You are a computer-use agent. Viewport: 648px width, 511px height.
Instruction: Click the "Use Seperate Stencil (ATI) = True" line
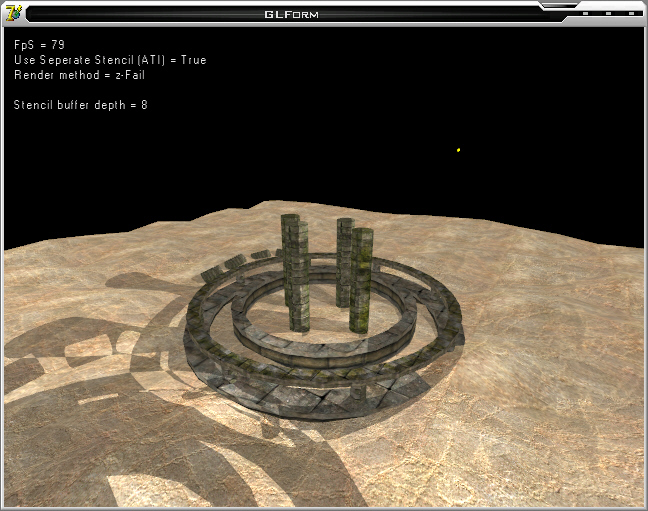click(x=110, y=60)
